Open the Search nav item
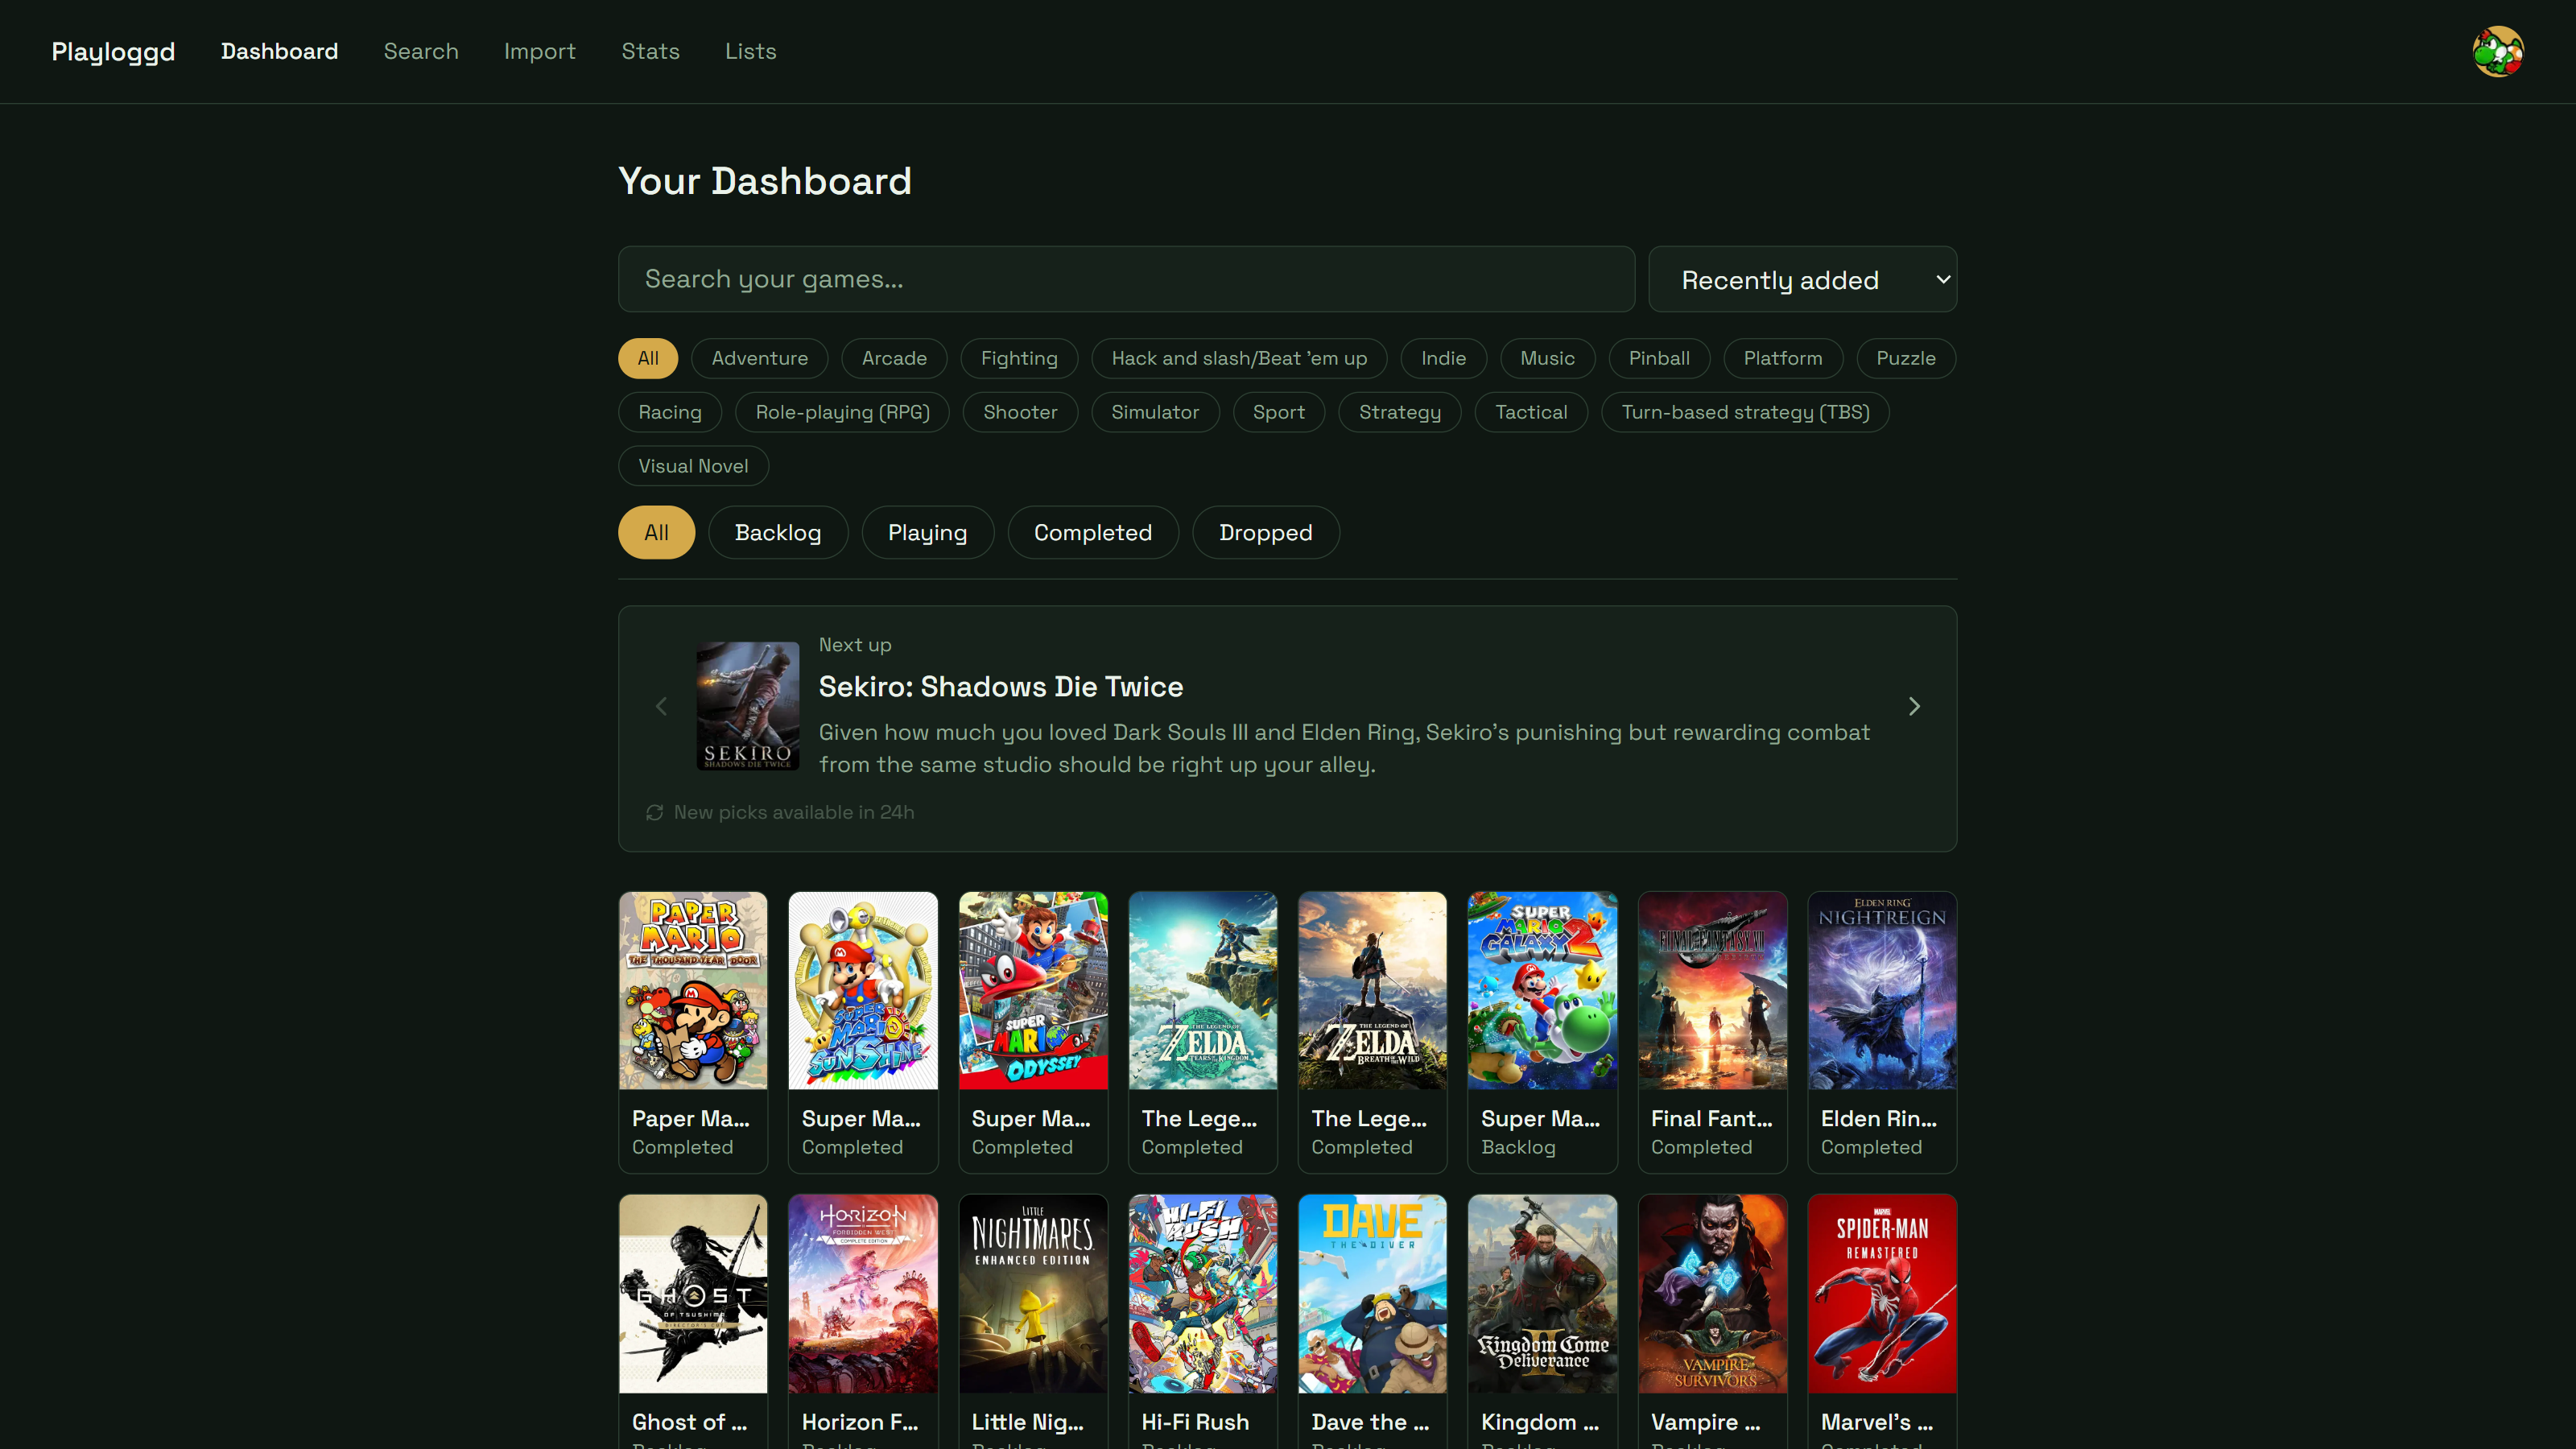The width and height of the screenshot is (2576, 1449). (x=421, y=51)
